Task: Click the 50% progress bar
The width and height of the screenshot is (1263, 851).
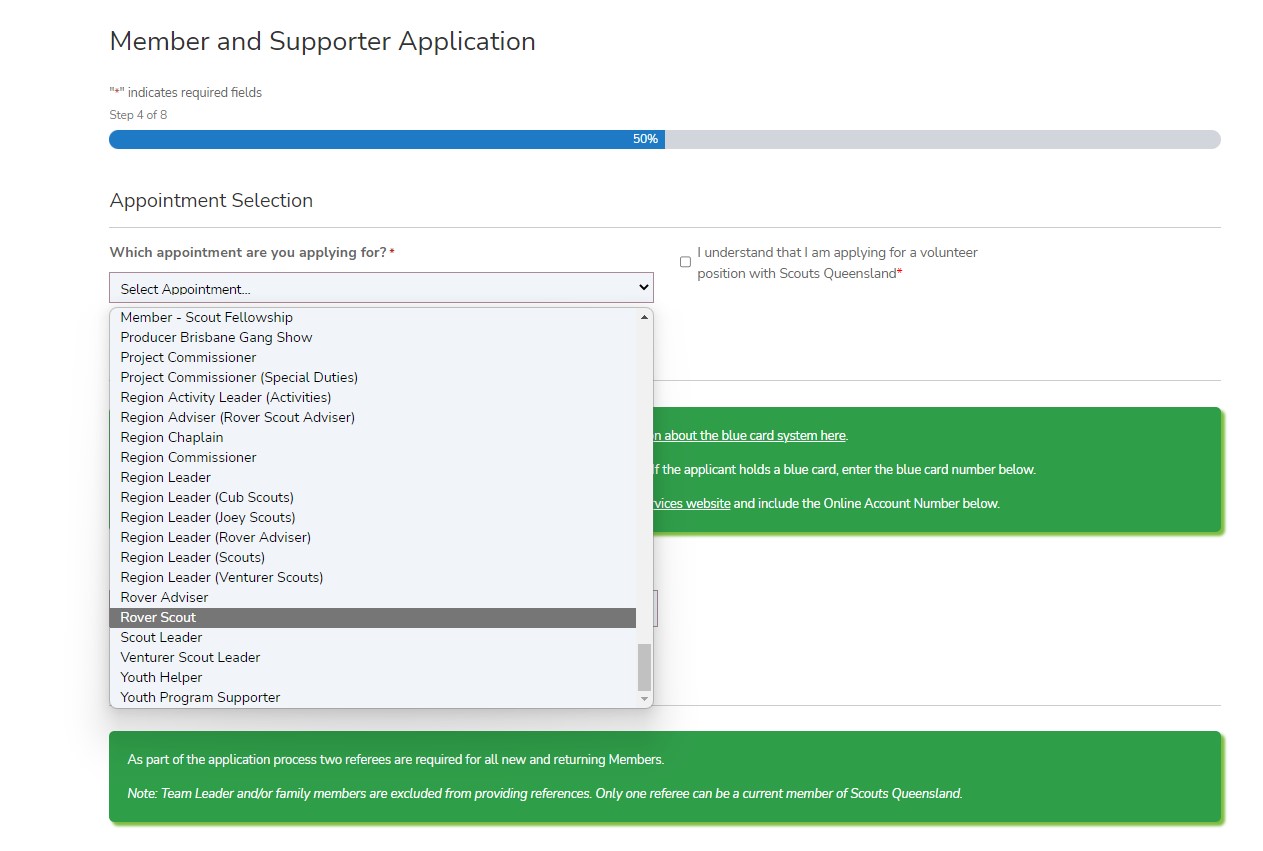Action: pos(664,139)
